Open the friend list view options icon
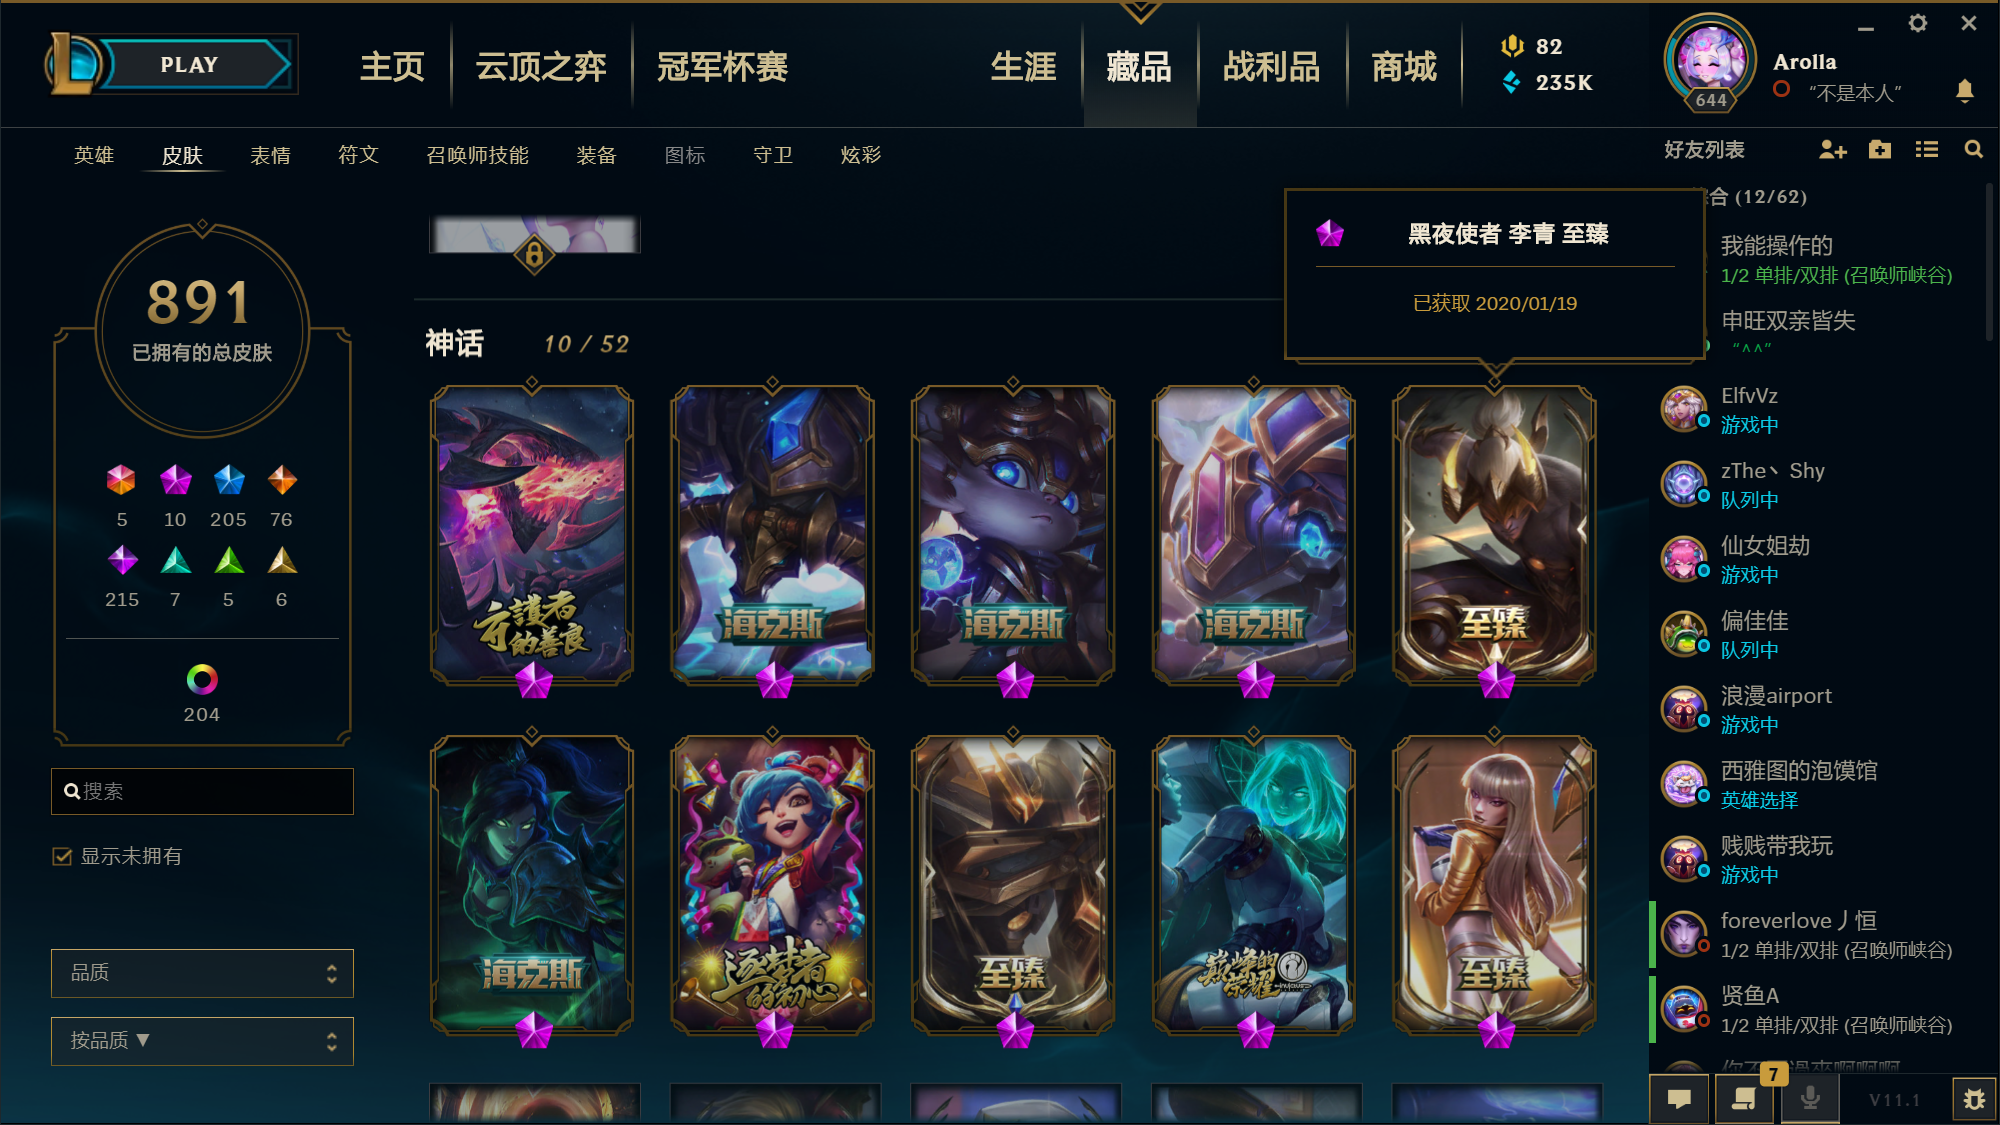The width and height of the screenshot is (2000, 1125). pyautogui.click(x=1927, y=150)
